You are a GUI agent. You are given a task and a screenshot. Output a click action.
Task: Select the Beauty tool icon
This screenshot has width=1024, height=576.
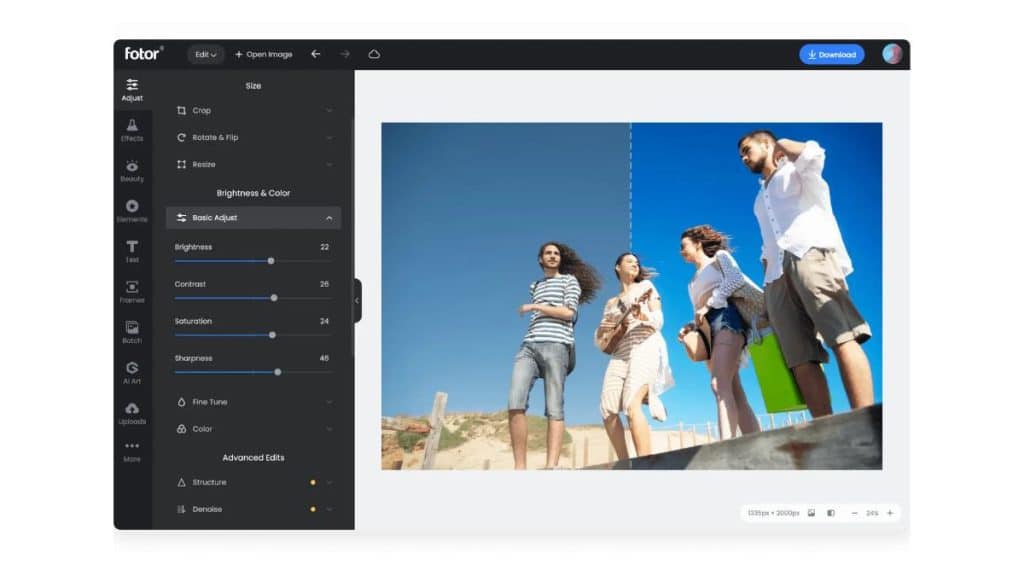tap(132, 170)
